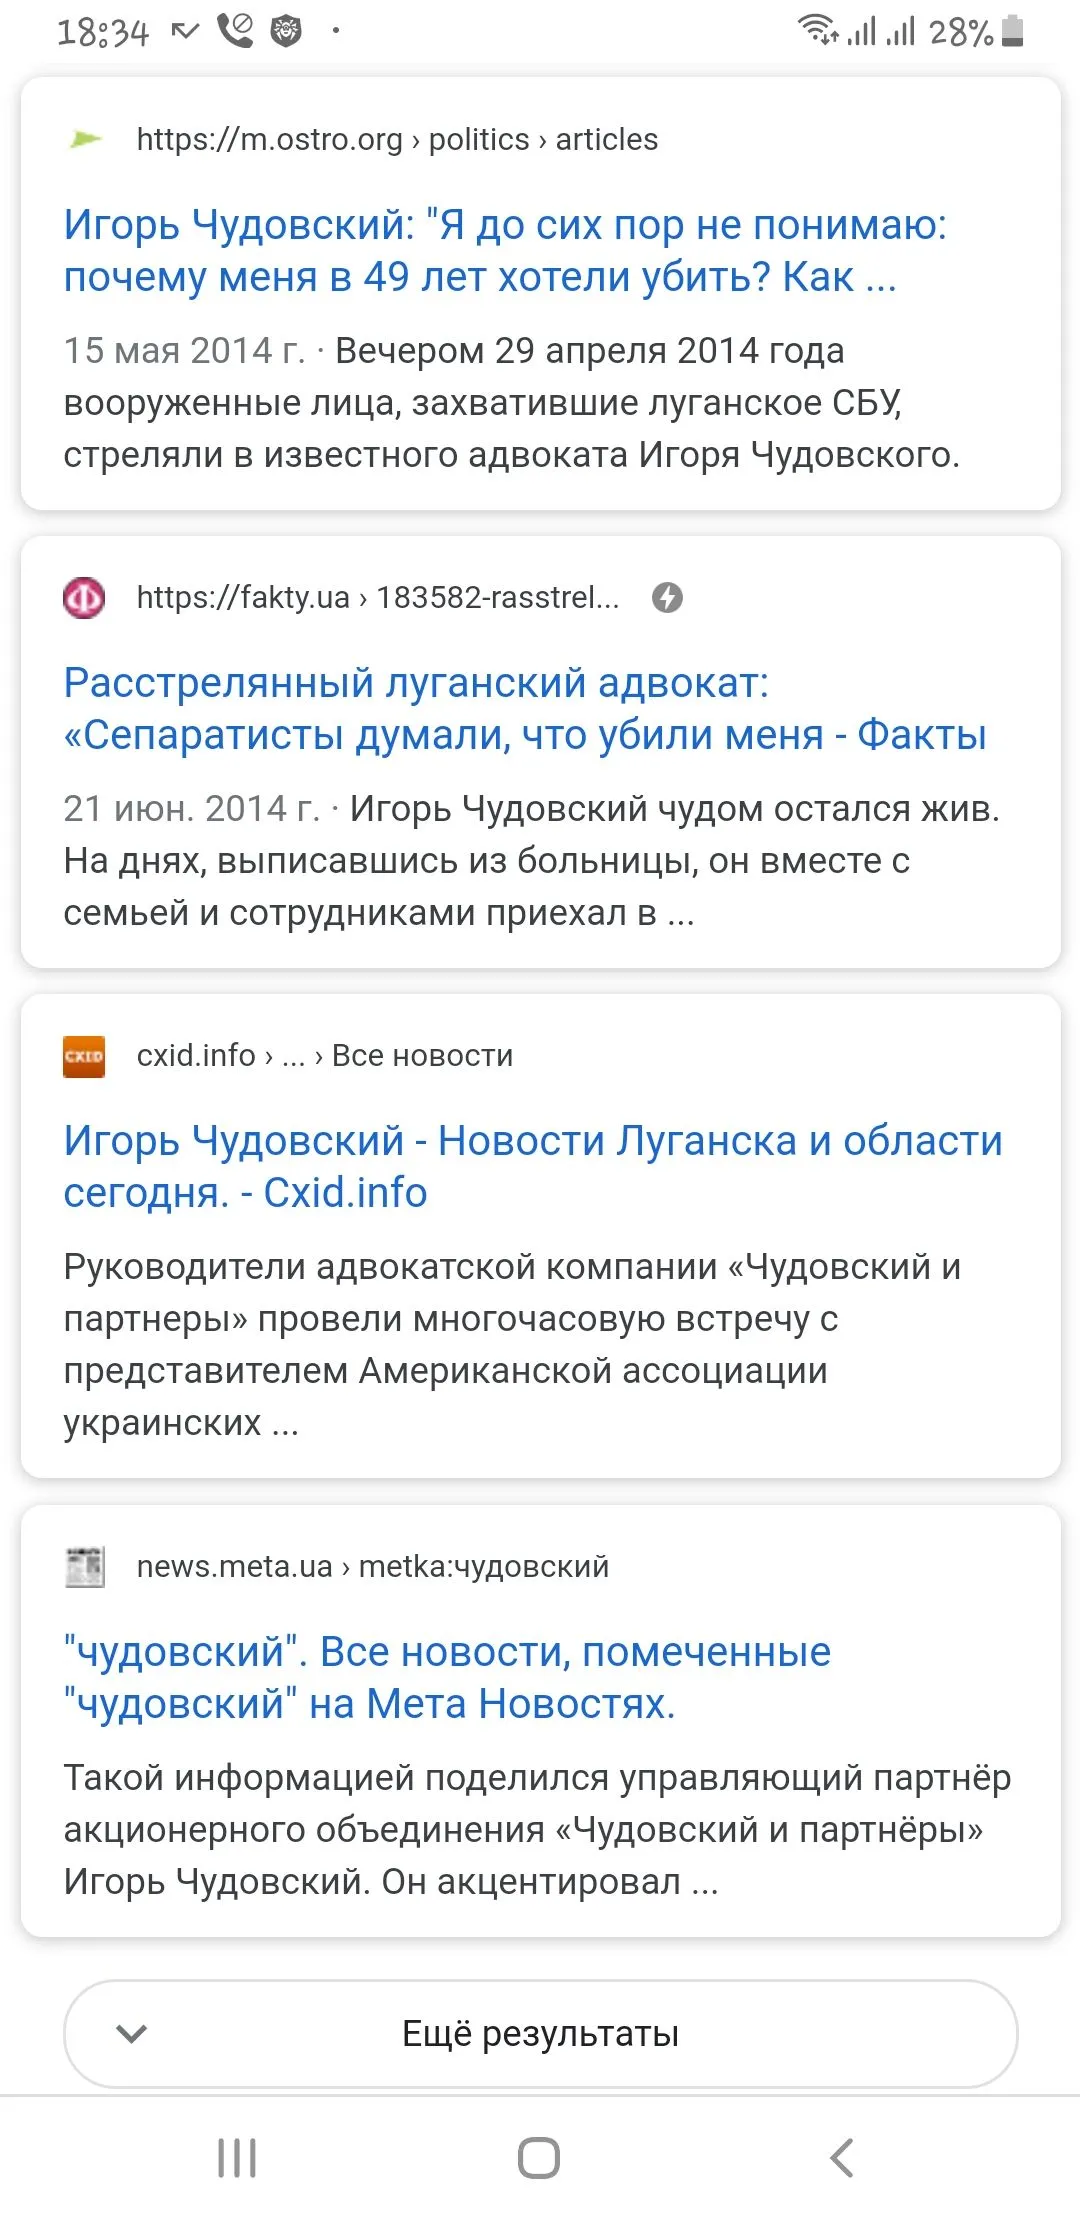Tap the Wi-Fi icon in status bar
This screenshot has width=1080, height=2220.
click(x=817, y=30)
